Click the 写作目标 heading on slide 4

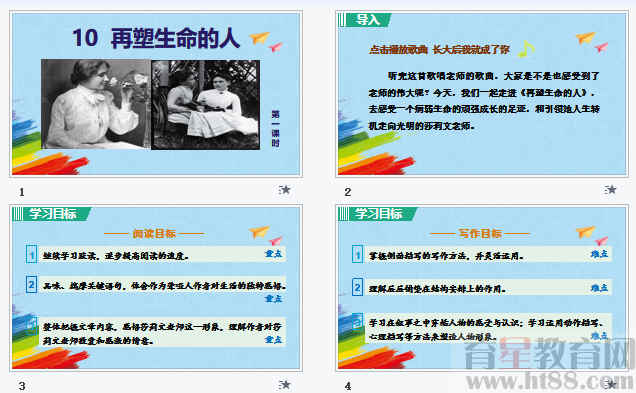(x=480, y=234)
